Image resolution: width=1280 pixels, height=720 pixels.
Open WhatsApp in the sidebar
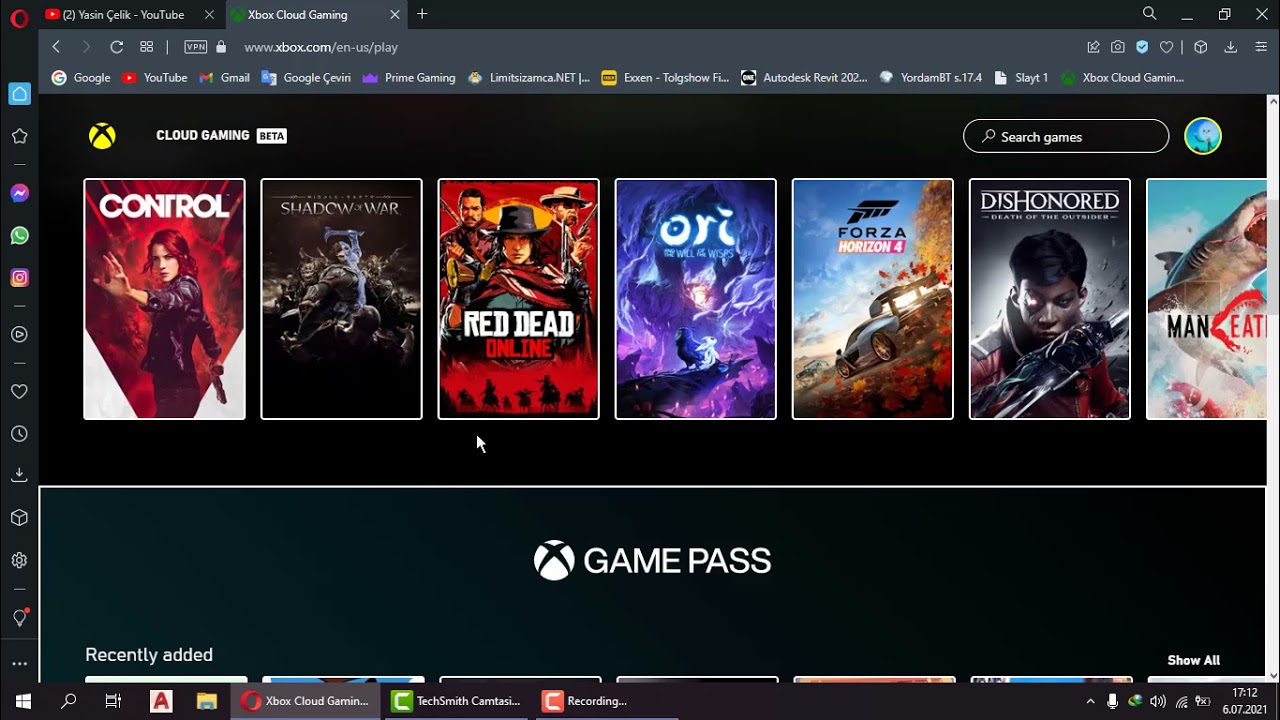click(19, 235)
